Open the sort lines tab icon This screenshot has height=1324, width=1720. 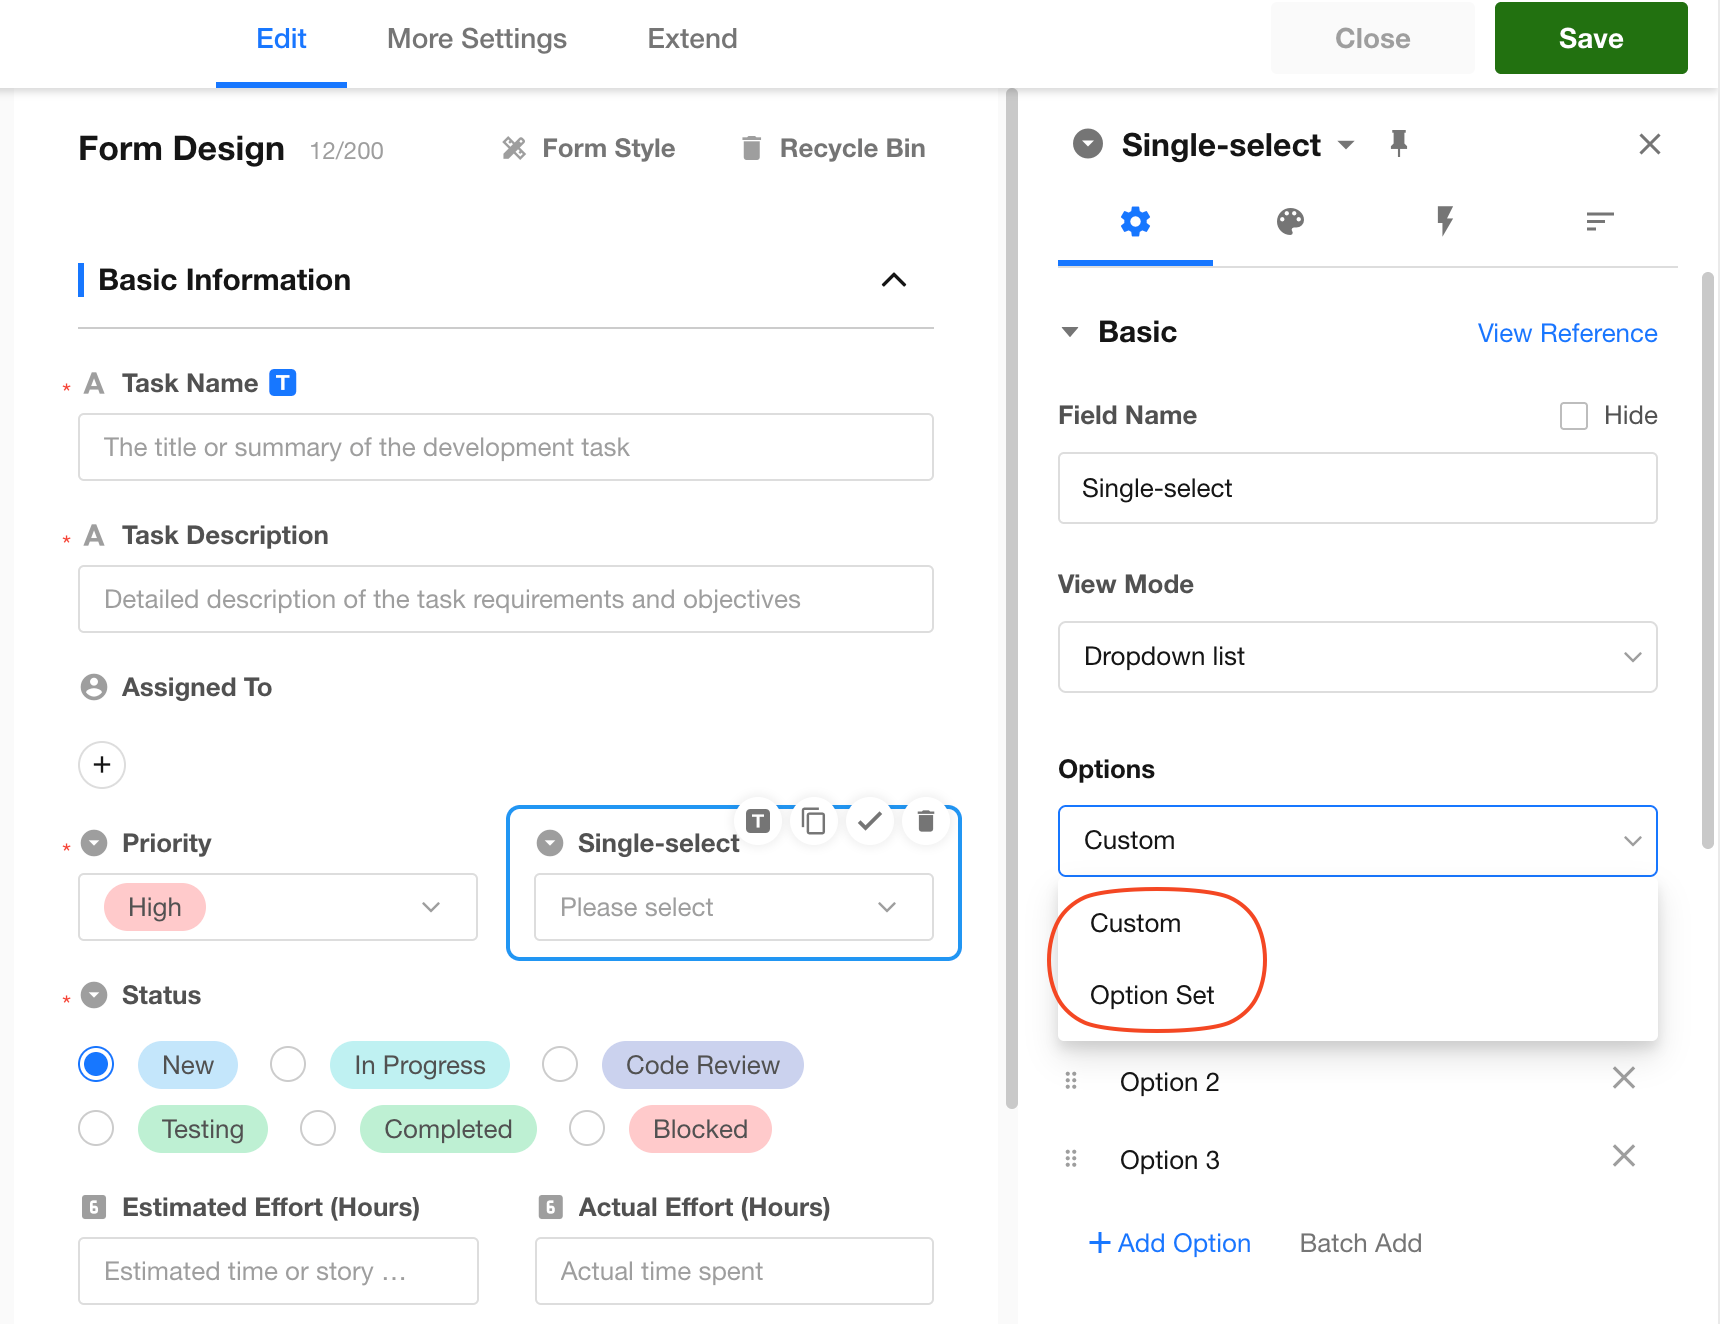(x=1599, y=221)
